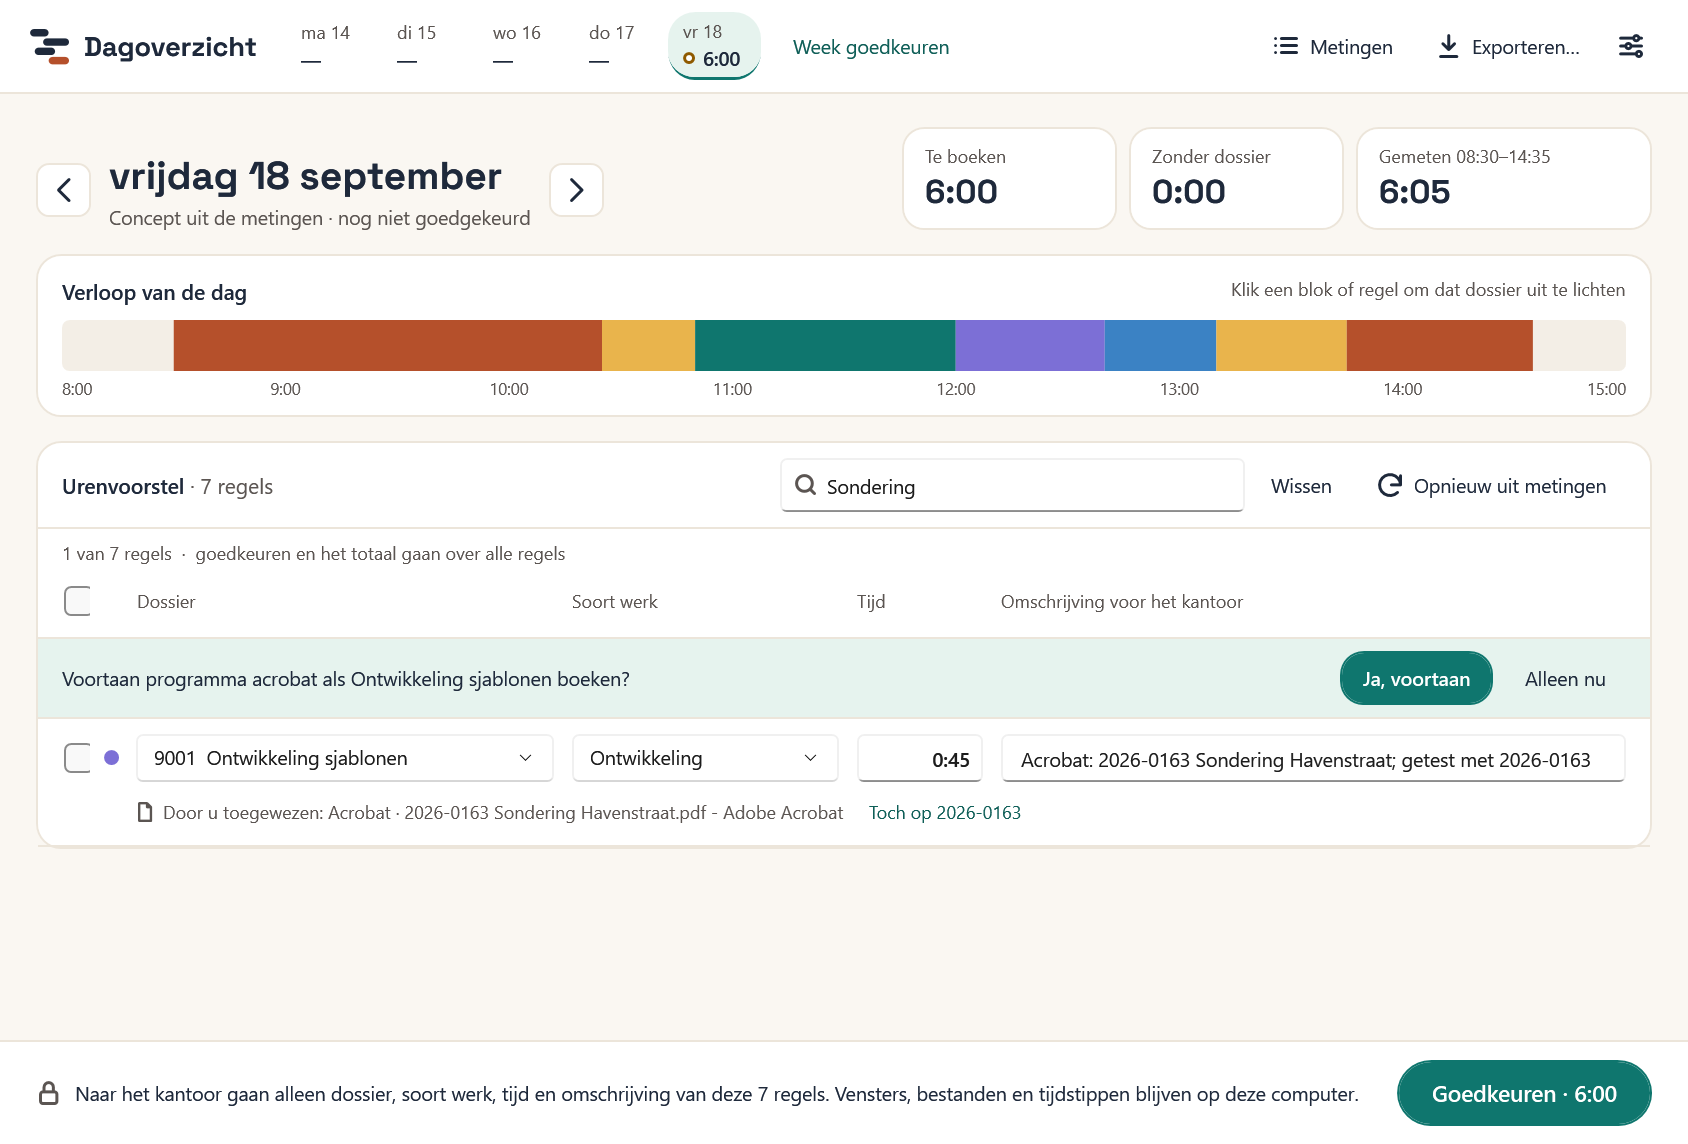Click the file icon beside Door u toegewezen
1688x1144 pixels.
coord(145,812)
